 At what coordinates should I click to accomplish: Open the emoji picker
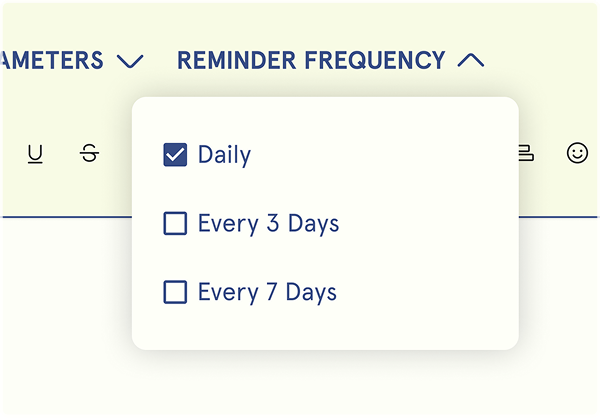click(x=577, y=153)
